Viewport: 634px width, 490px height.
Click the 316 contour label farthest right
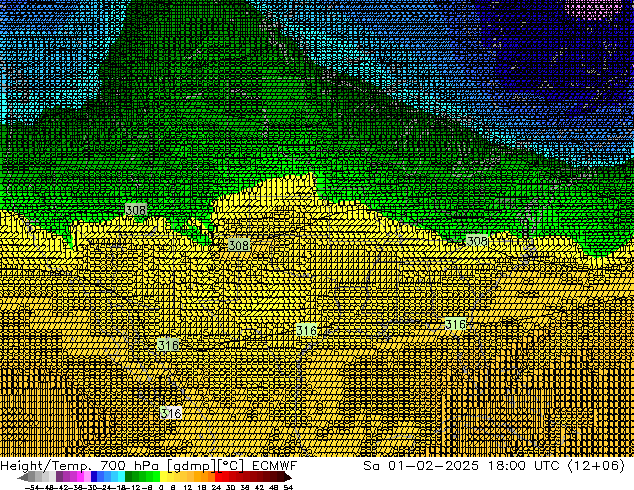(456, 324)
